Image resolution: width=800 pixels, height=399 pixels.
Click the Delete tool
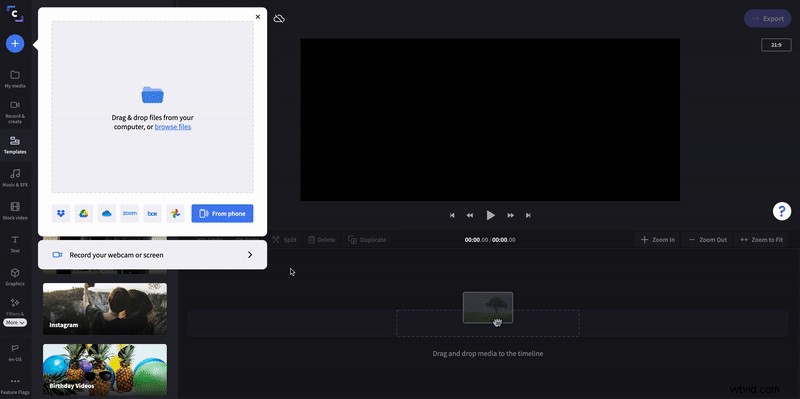(x=322, y=239)
